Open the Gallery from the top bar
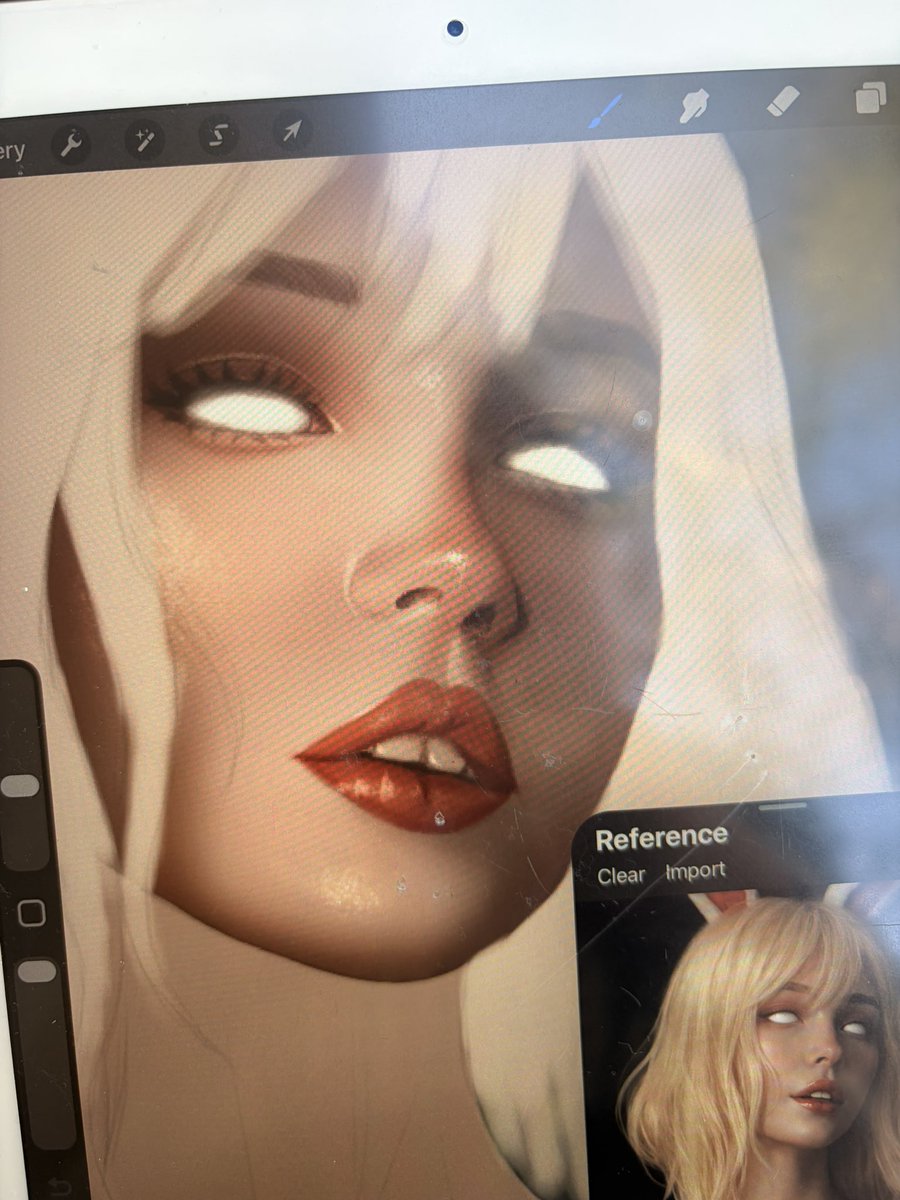This screenshot has height=1200, width=900. [x=12, y=152]
